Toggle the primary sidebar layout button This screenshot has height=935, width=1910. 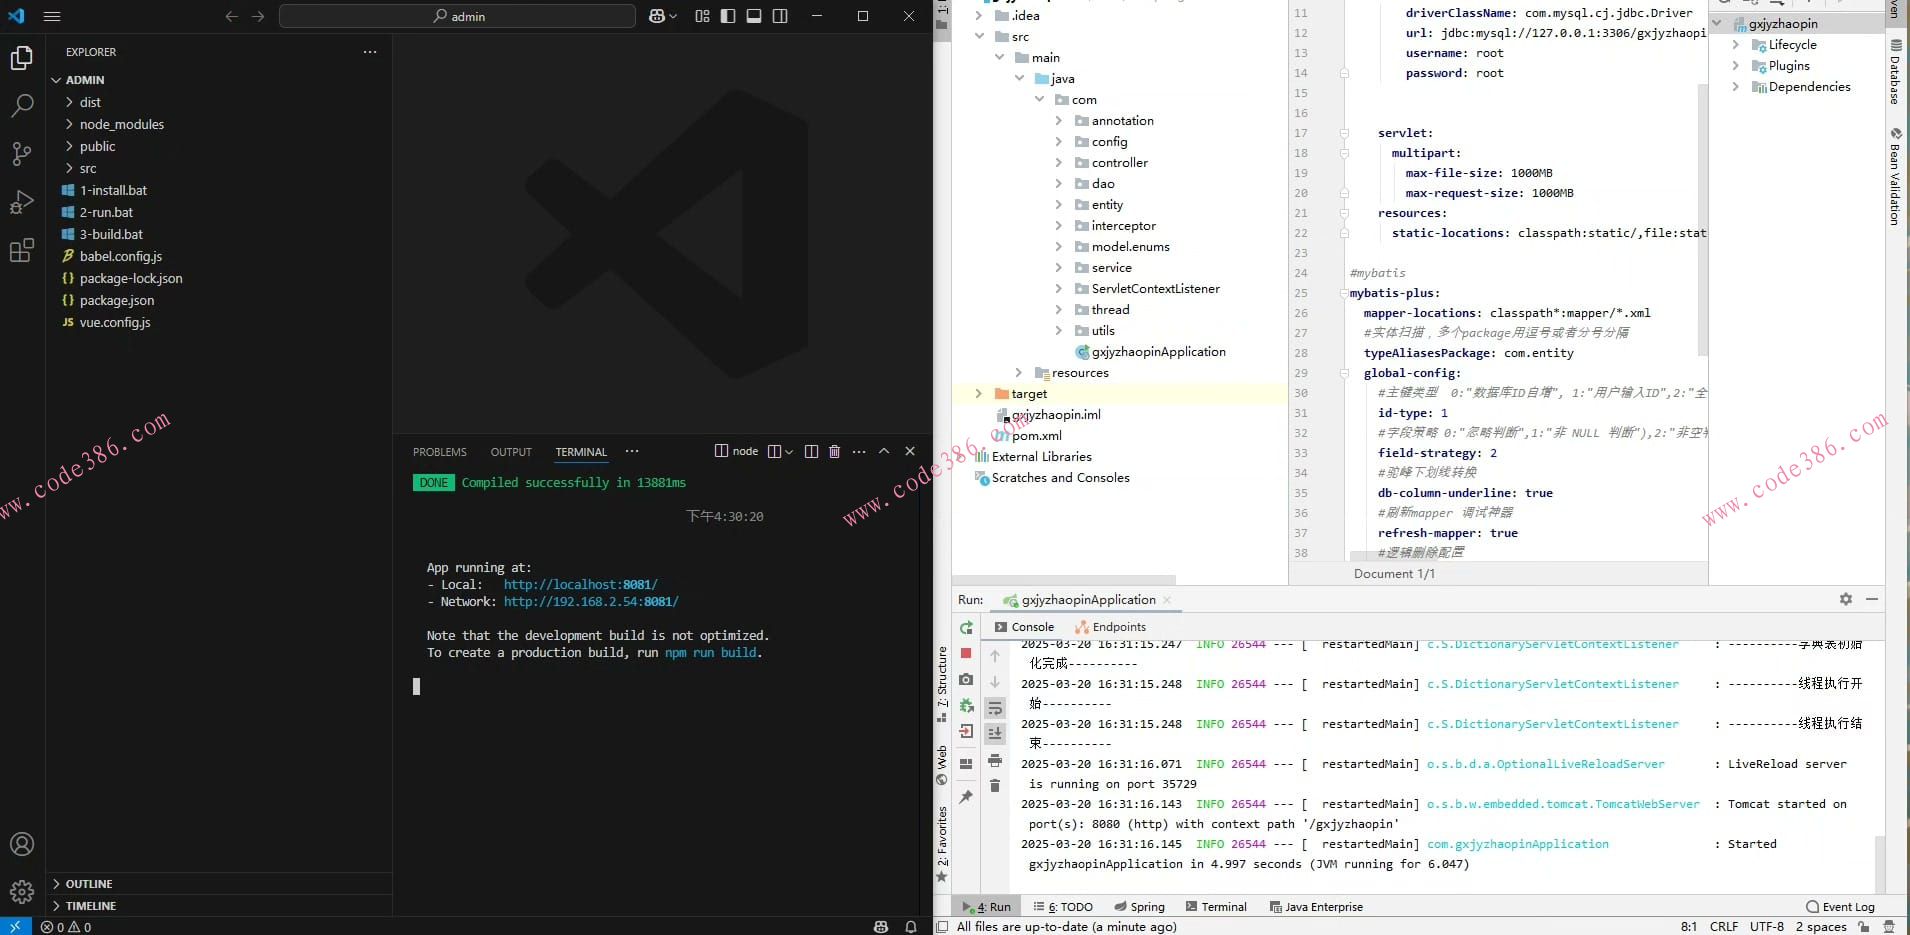click(728, 16)
